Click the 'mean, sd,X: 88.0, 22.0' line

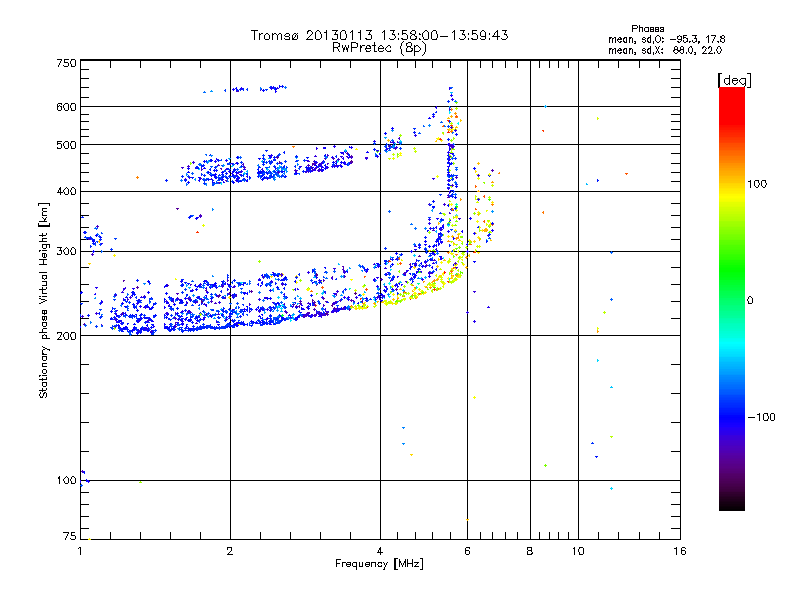(x=665, y=50)
